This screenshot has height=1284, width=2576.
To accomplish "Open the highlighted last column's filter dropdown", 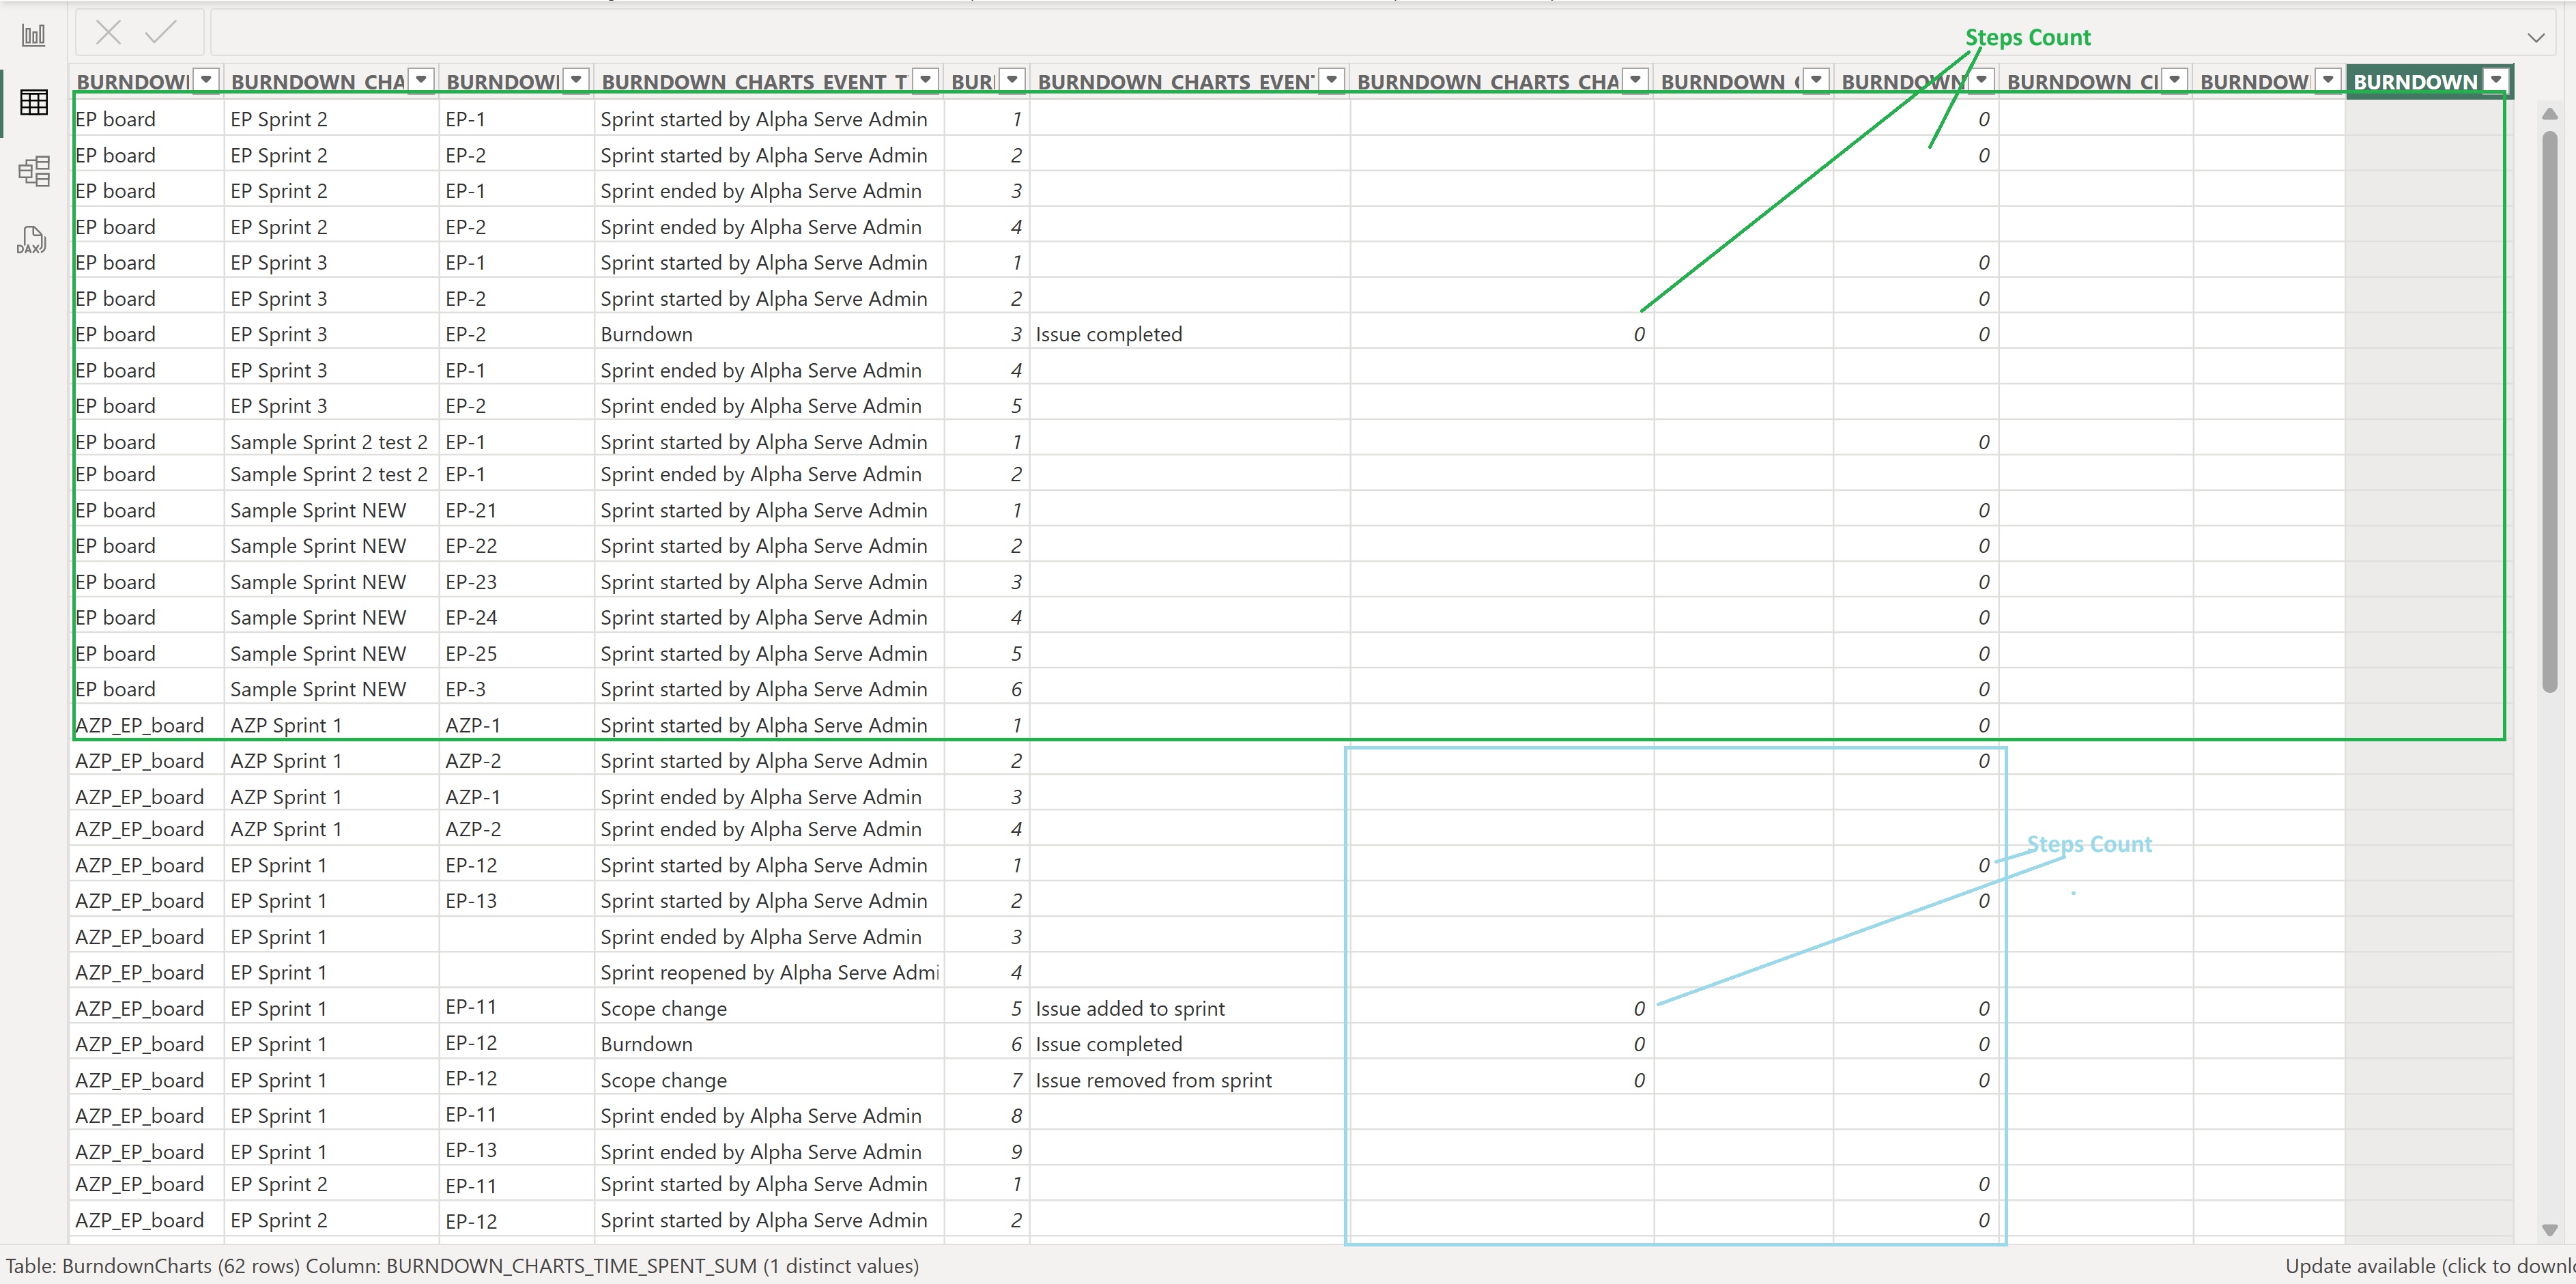I will pos(2496,80).
